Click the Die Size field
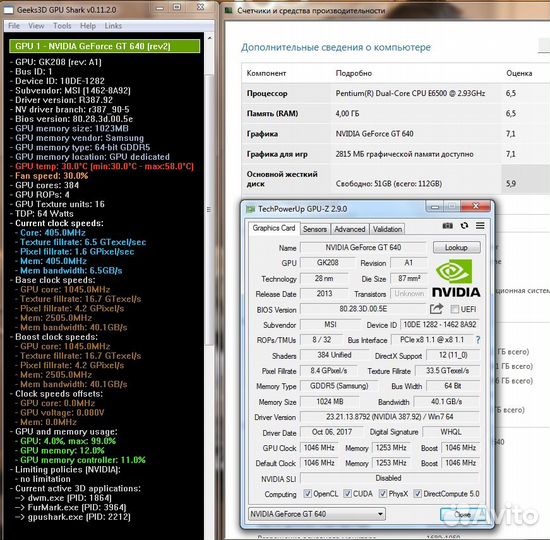Image resolution: width=550 pixels, height=540 pixels. point(409,279)
